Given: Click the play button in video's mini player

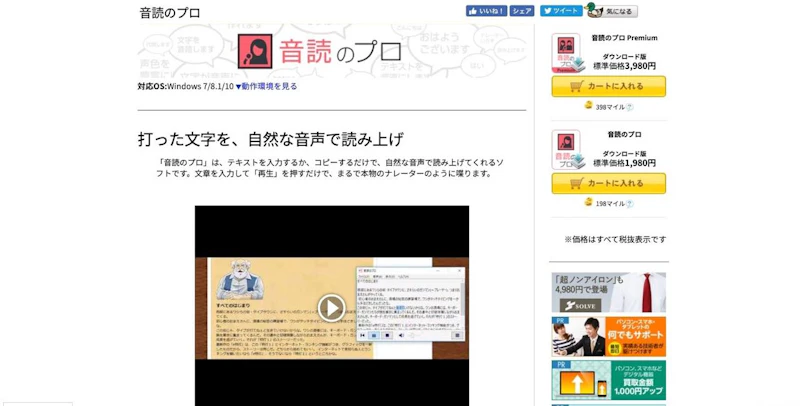Looking at the screenshot, I should [x=374, y=336].
